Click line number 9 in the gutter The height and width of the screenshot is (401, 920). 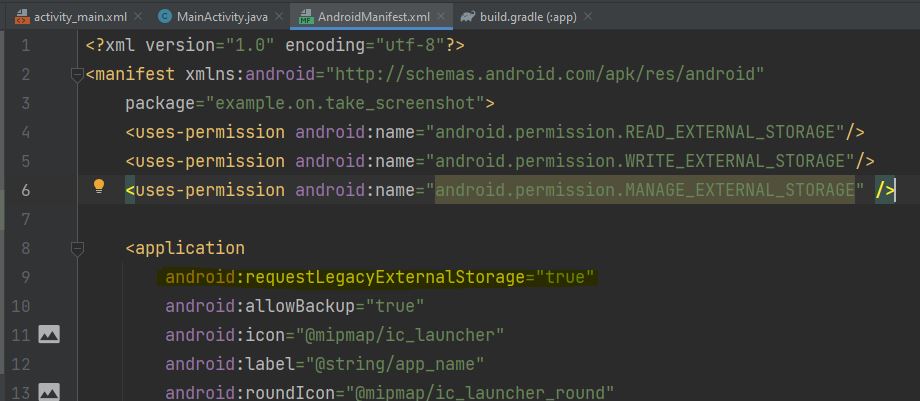[x=25, y=277]
